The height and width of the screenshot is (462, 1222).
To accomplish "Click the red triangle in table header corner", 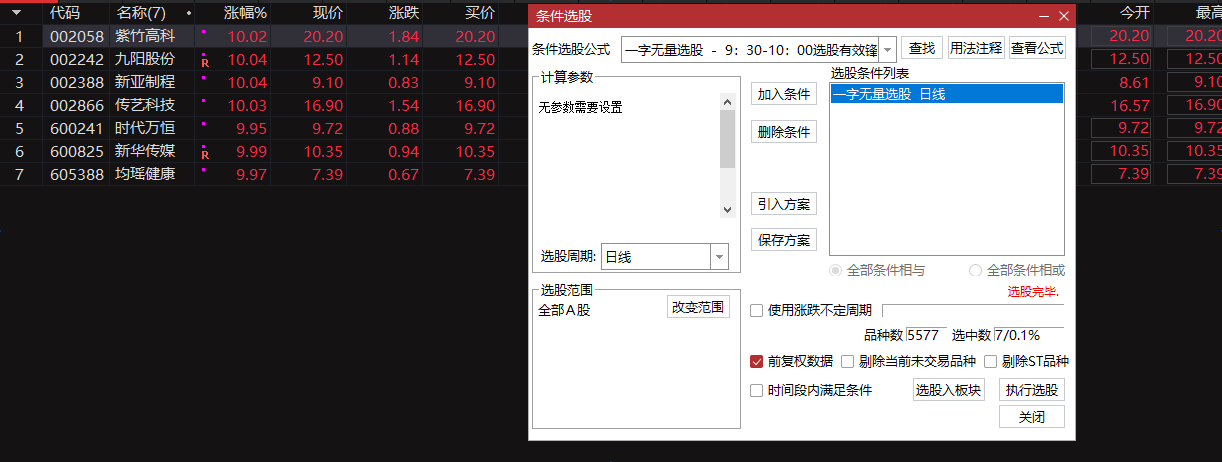I will click(16, 12).
